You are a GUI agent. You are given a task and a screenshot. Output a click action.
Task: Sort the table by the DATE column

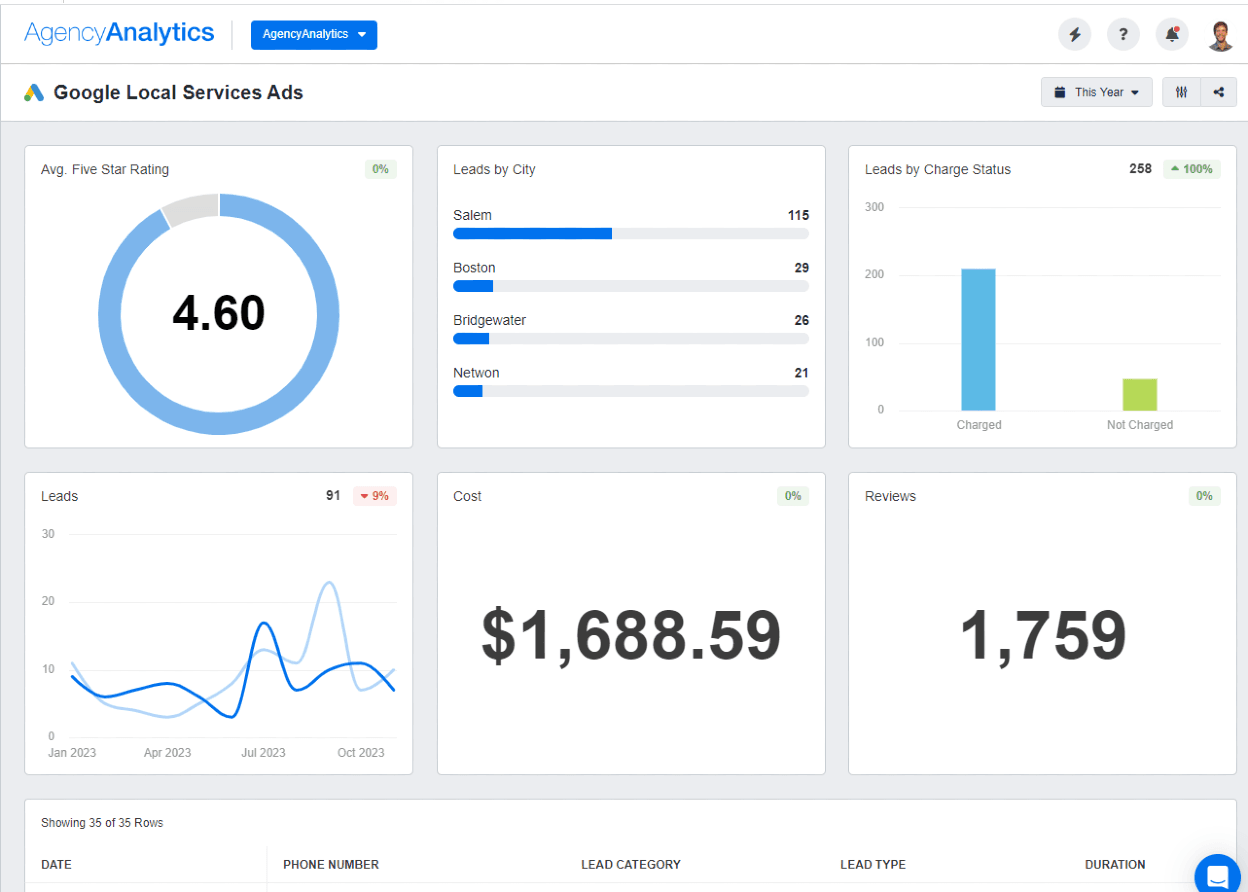pyautogui.click(x=56, y=865)
